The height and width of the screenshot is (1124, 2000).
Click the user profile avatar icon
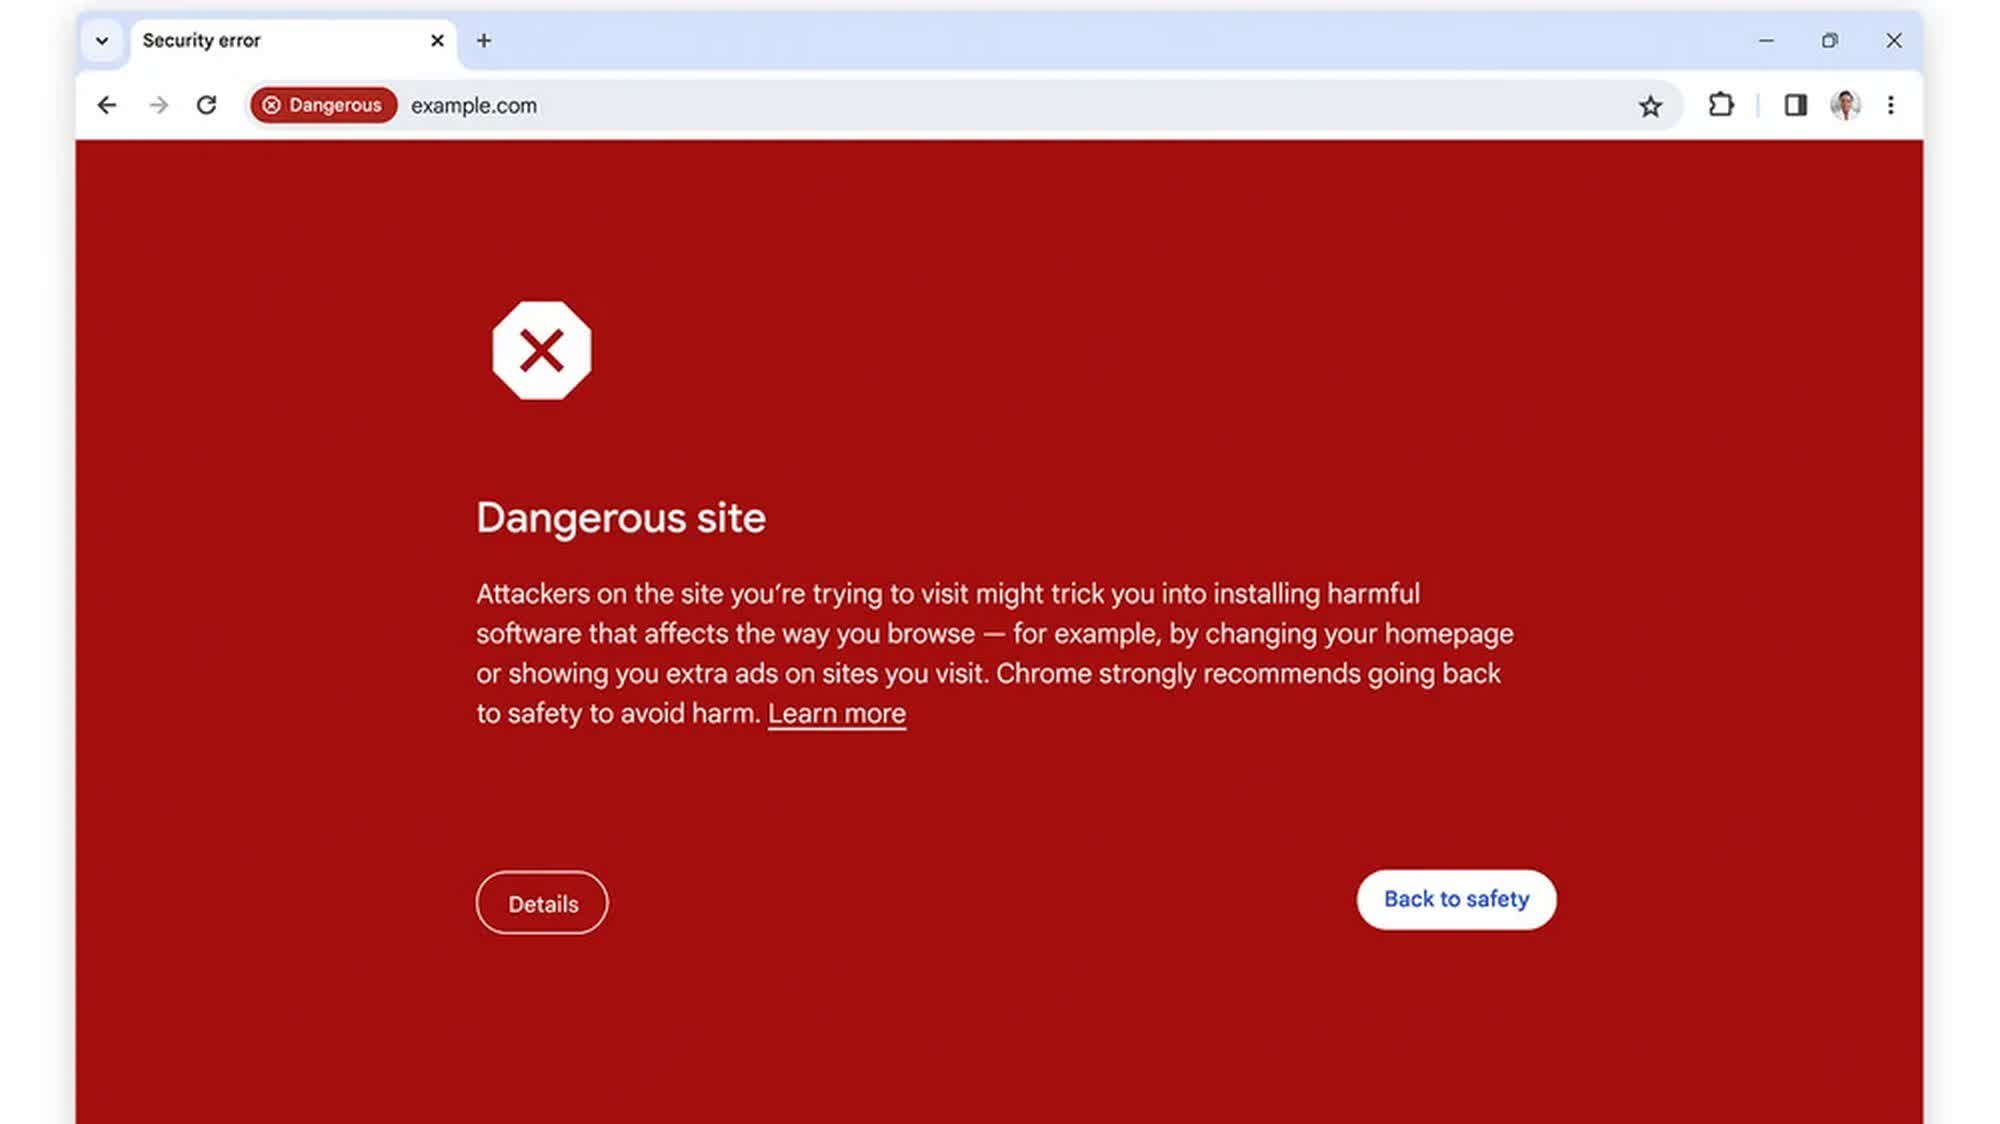[1845, 104]
